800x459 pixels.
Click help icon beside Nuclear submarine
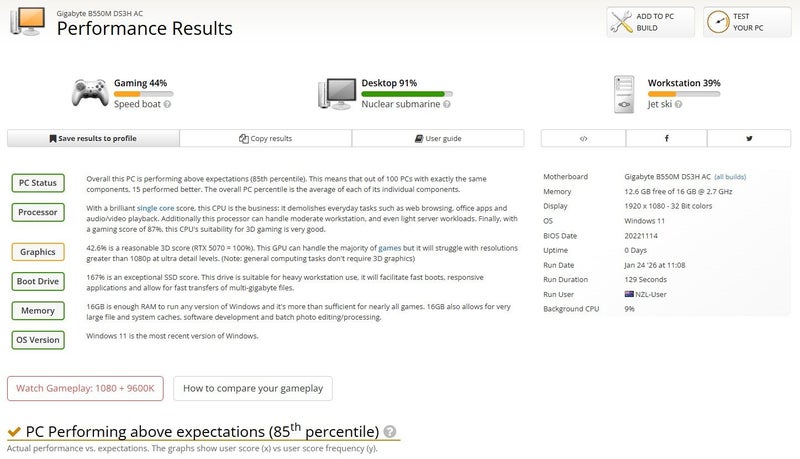click(x=446, y=104)
